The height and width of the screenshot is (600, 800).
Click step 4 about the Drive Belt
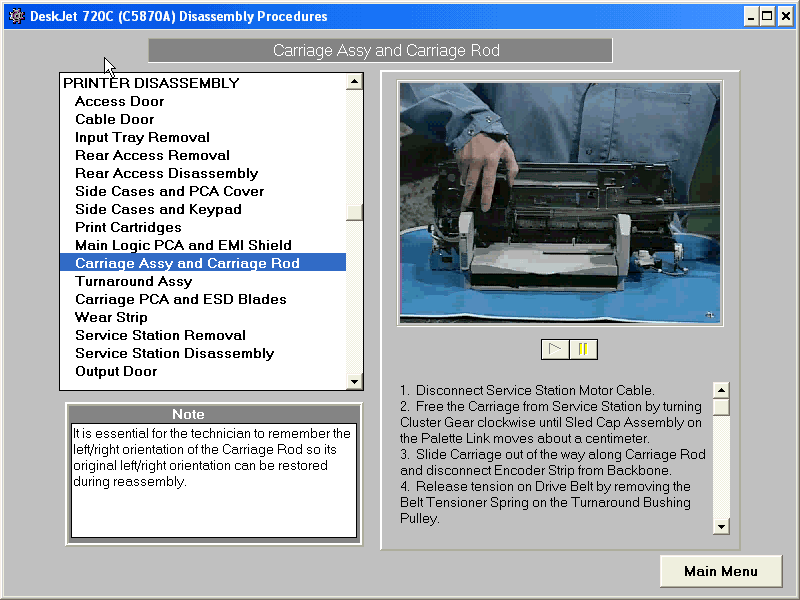coord(545,503)
